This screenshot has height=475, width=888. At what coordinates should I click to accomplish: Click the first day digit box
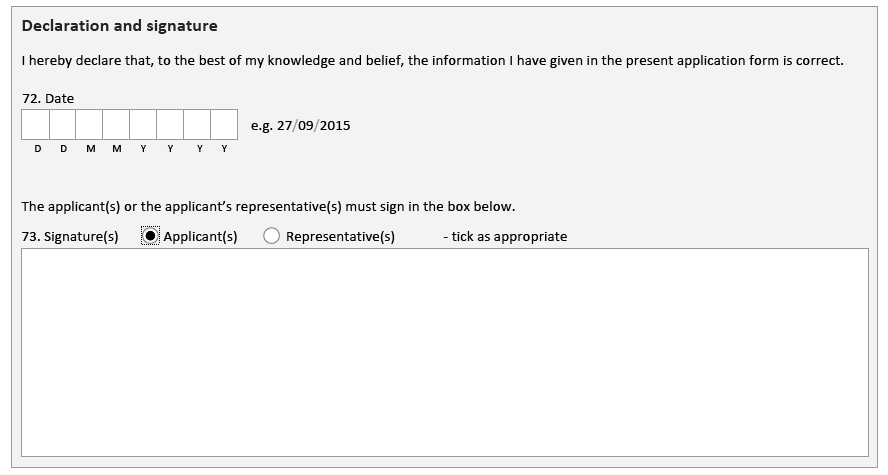pyautogui.click(x=36, y=125)
